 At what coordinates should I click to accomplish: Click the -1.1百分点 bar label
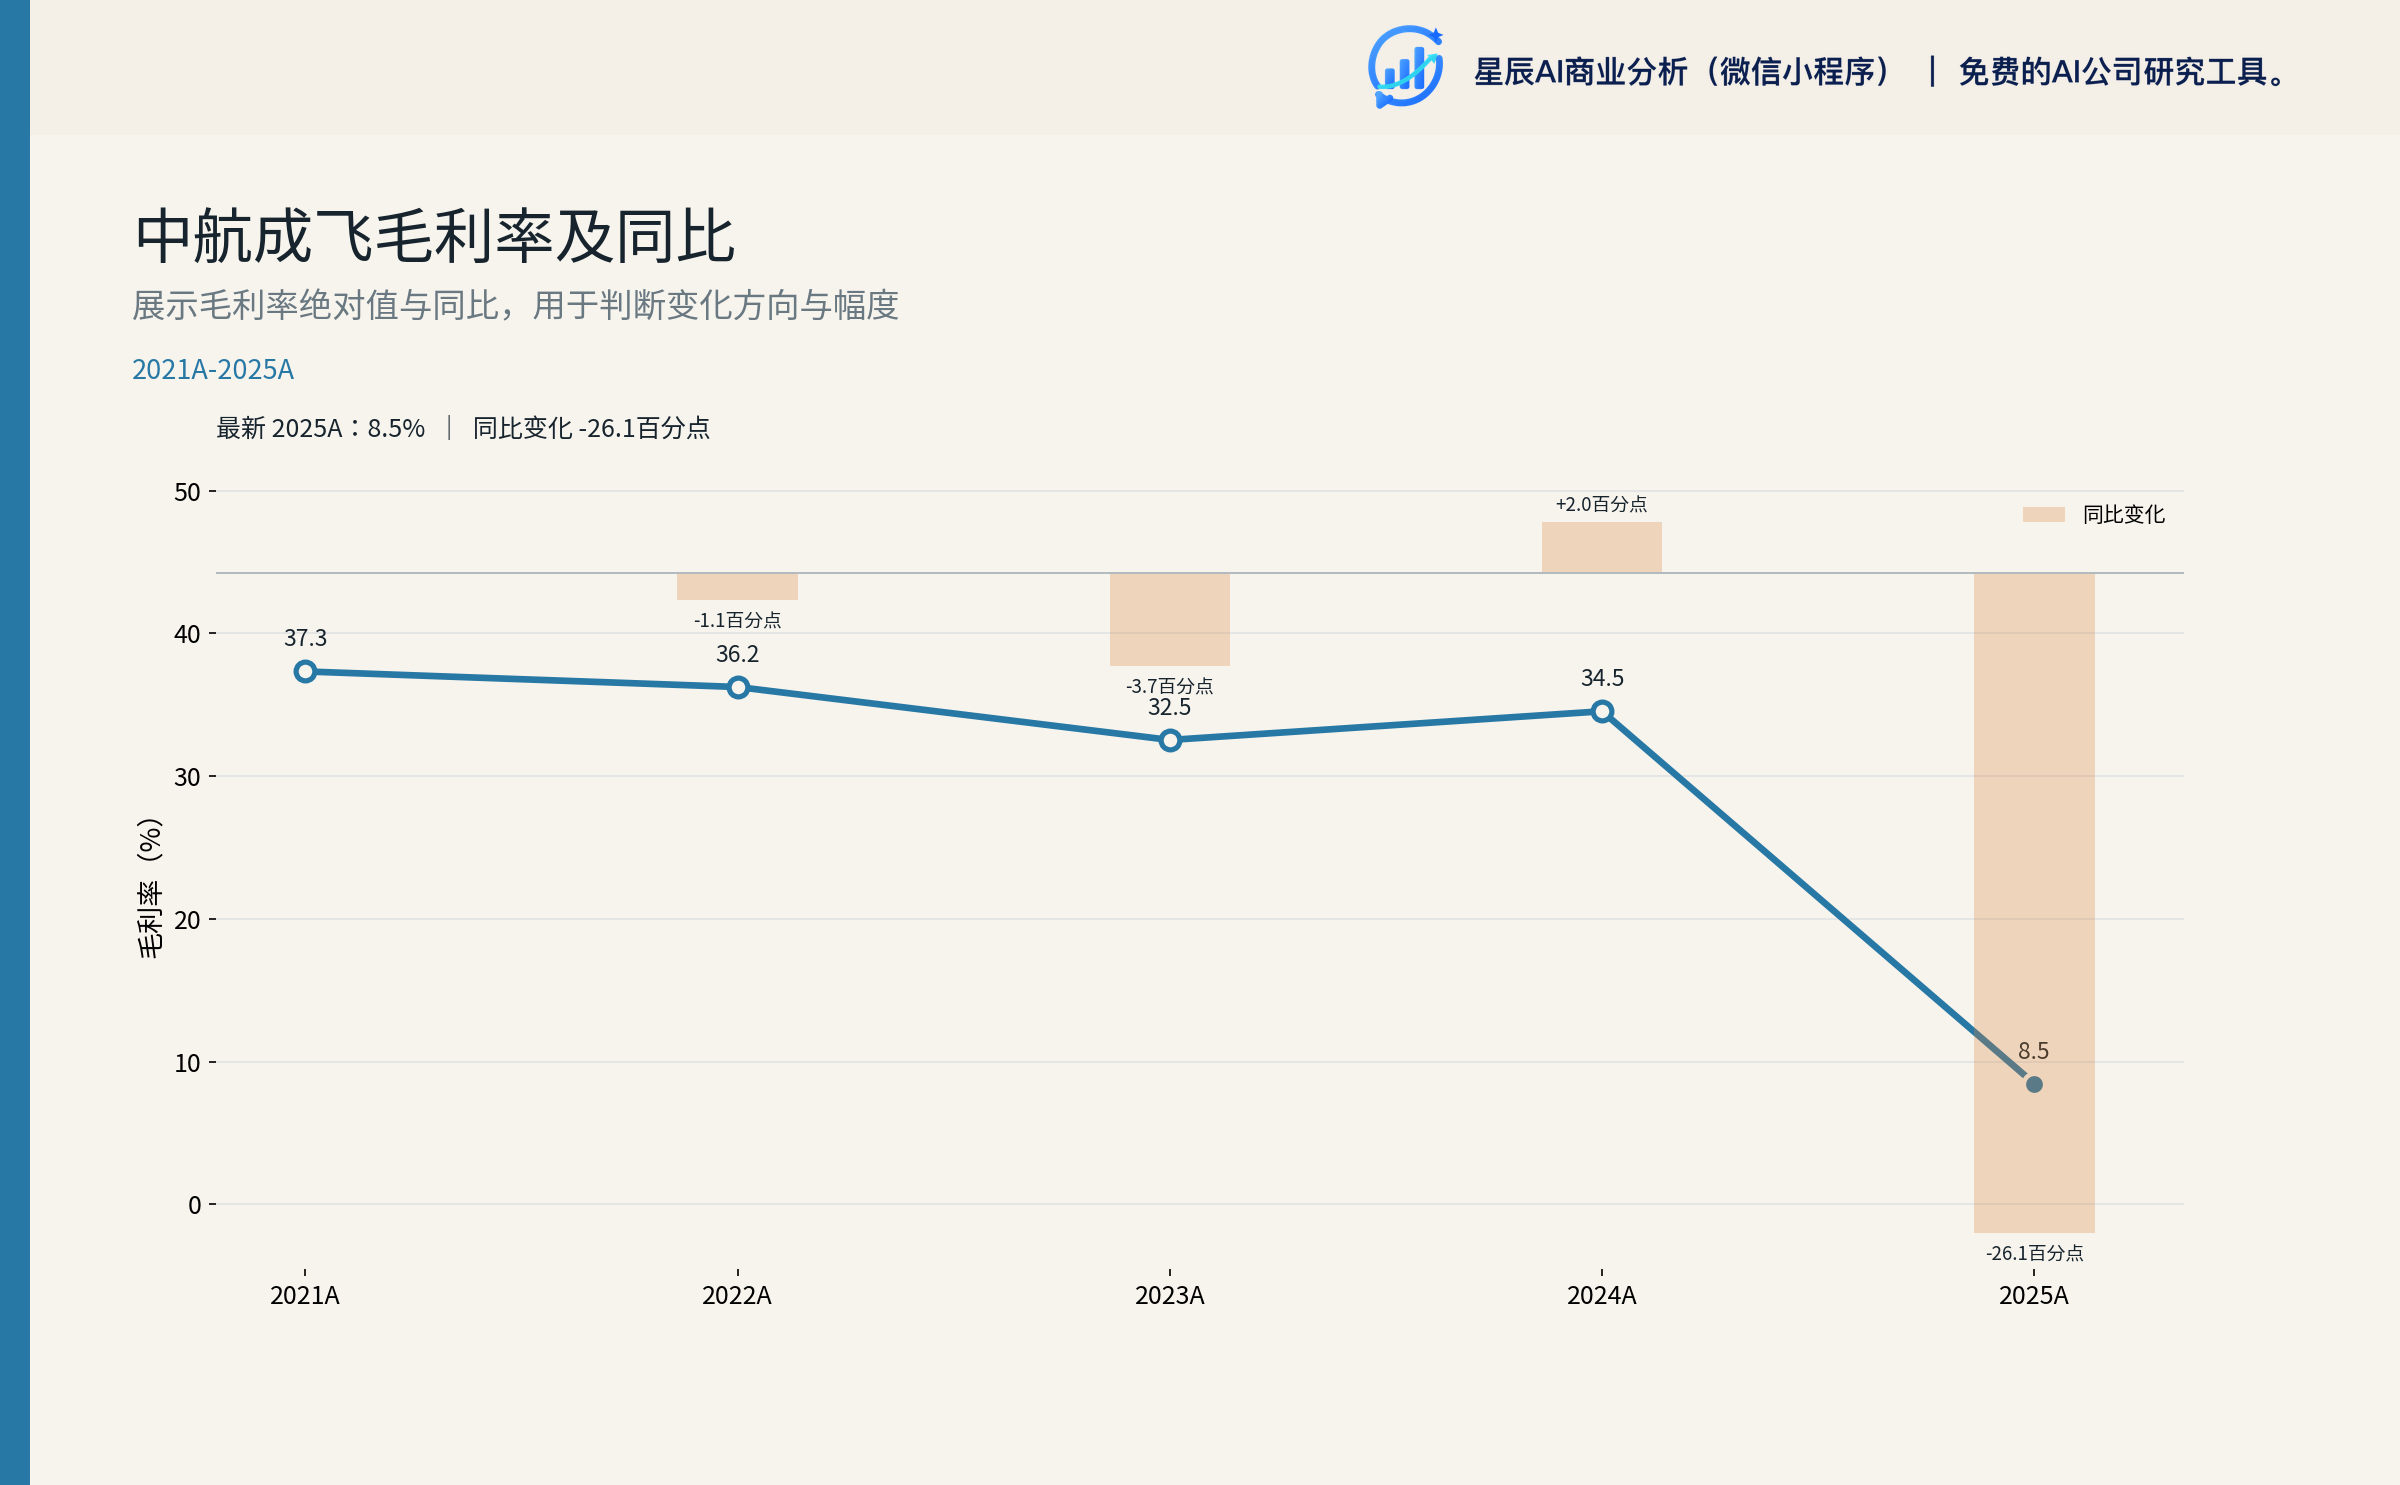[738, 620]
